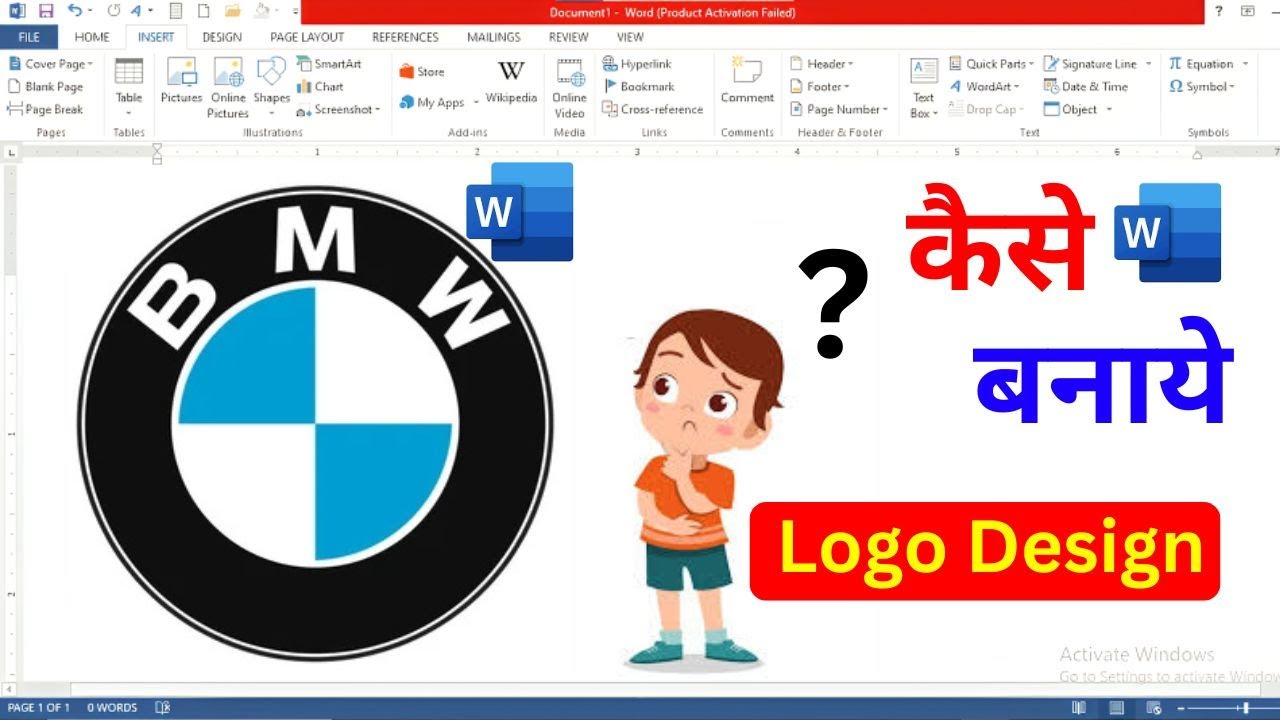Switch to the PAGE LAYOUT tab

[x=307, y=37]
